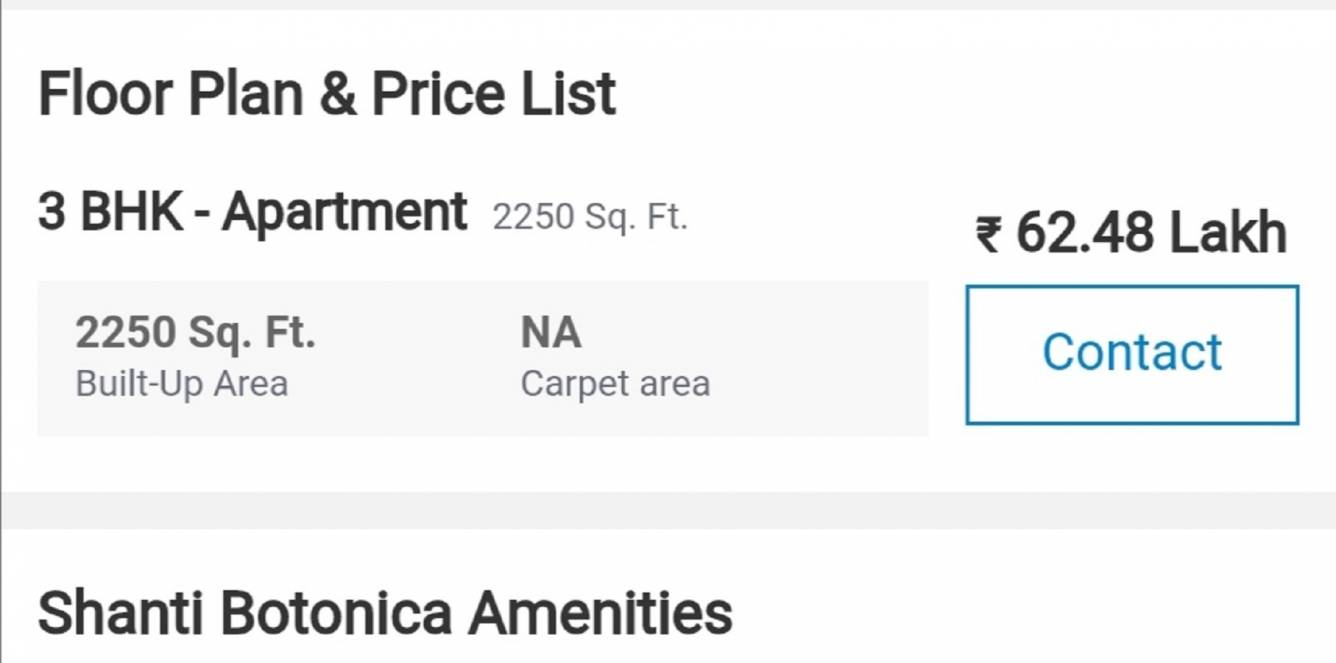Click the words Floor Plan in the heading

pos(170,94)
